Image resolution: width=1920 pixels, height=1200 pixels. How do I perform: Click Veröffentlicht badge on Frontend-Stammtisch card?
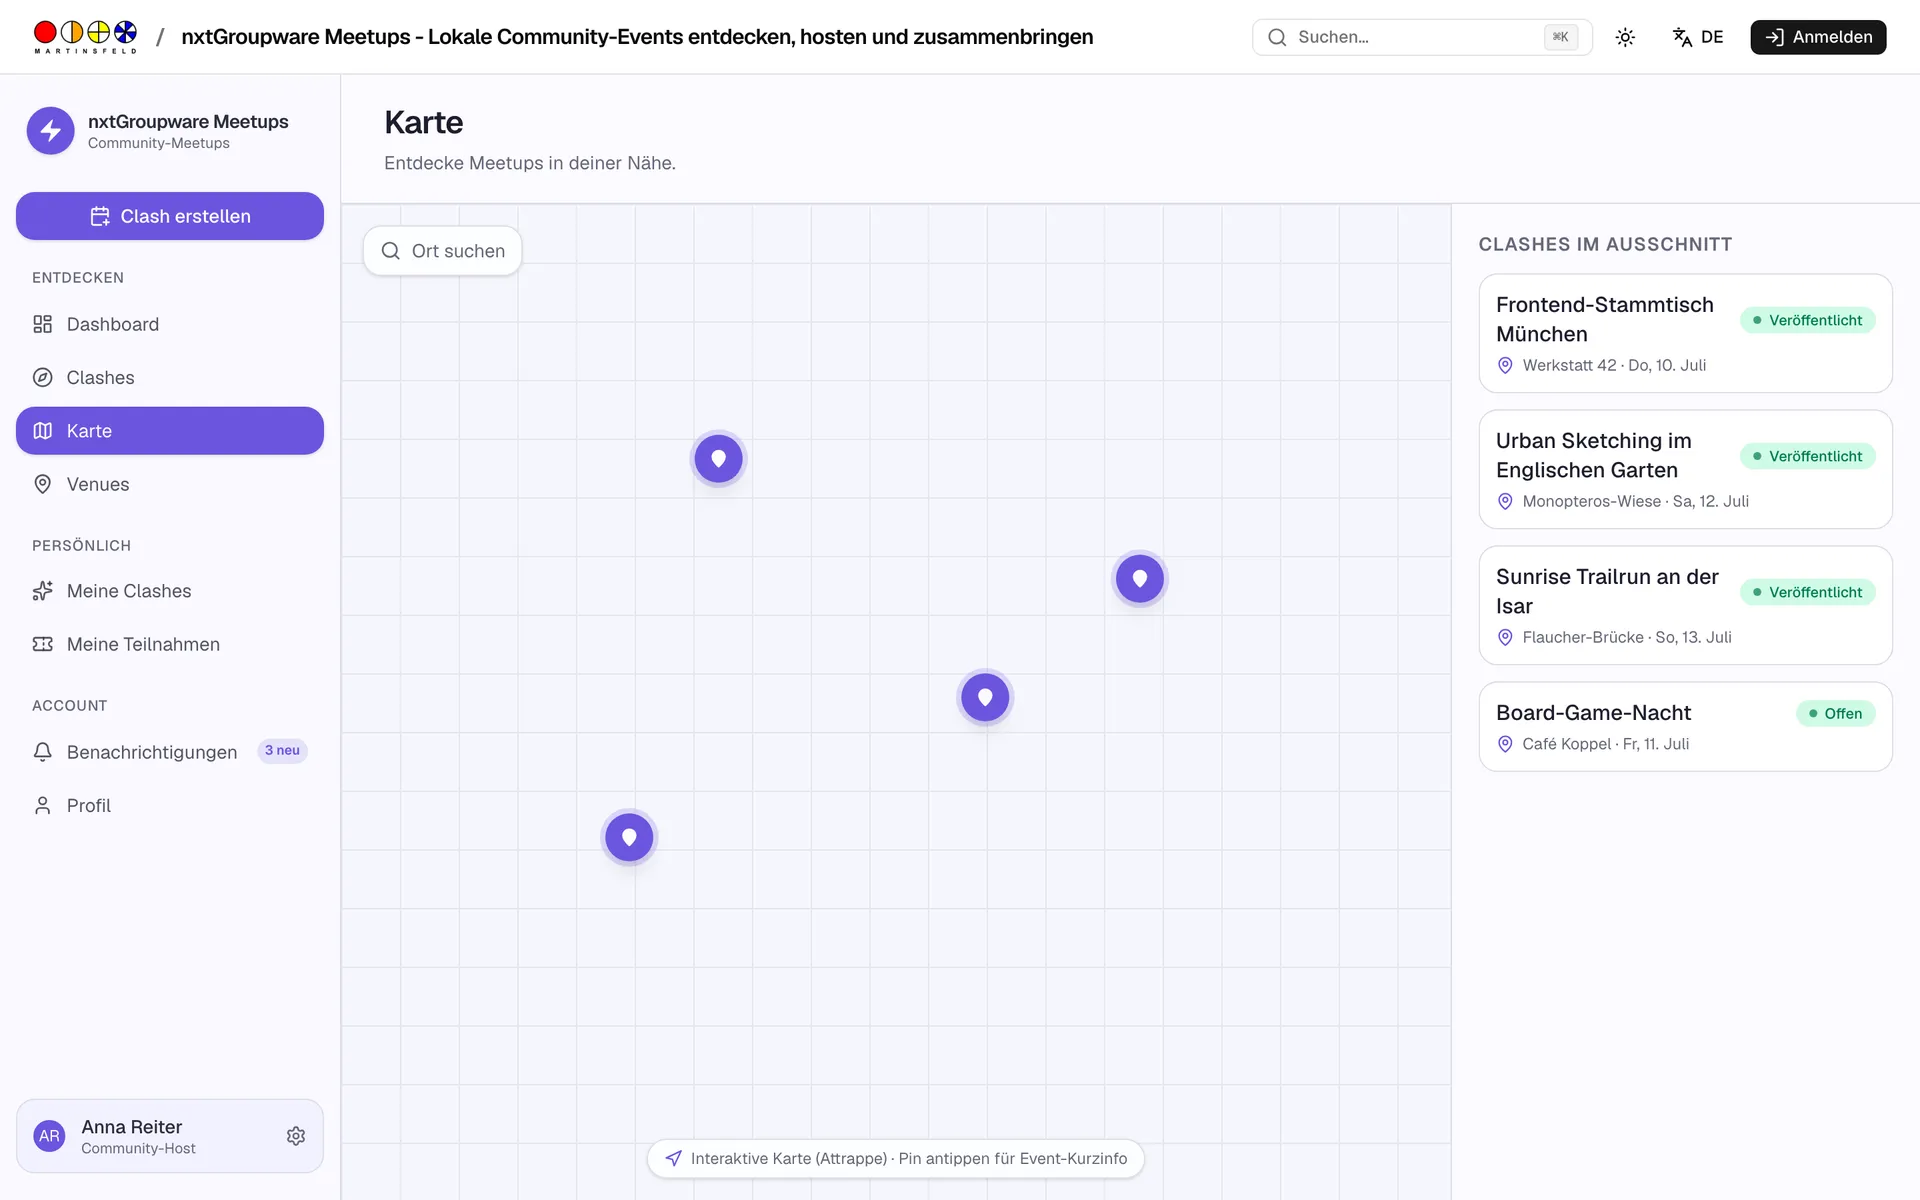1807,320
